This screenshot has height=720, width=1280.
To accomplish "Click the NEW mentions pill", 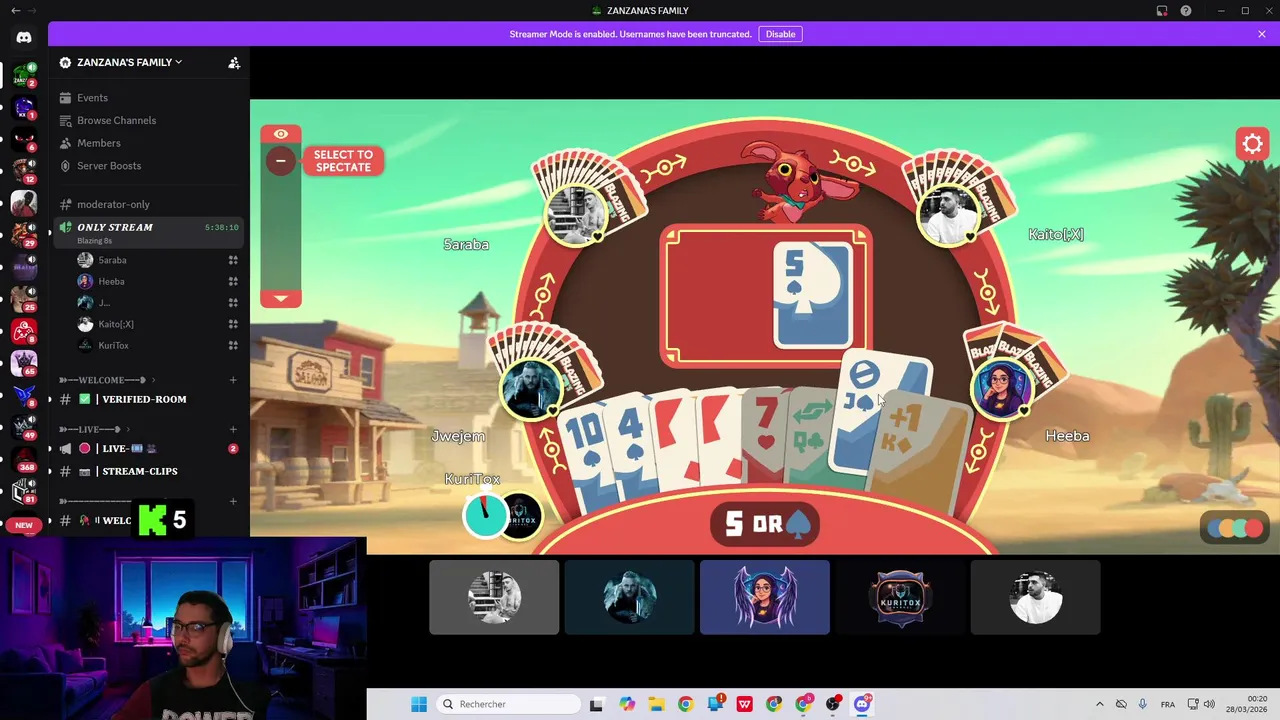I will pyautogui.click(x=24, y=525).
